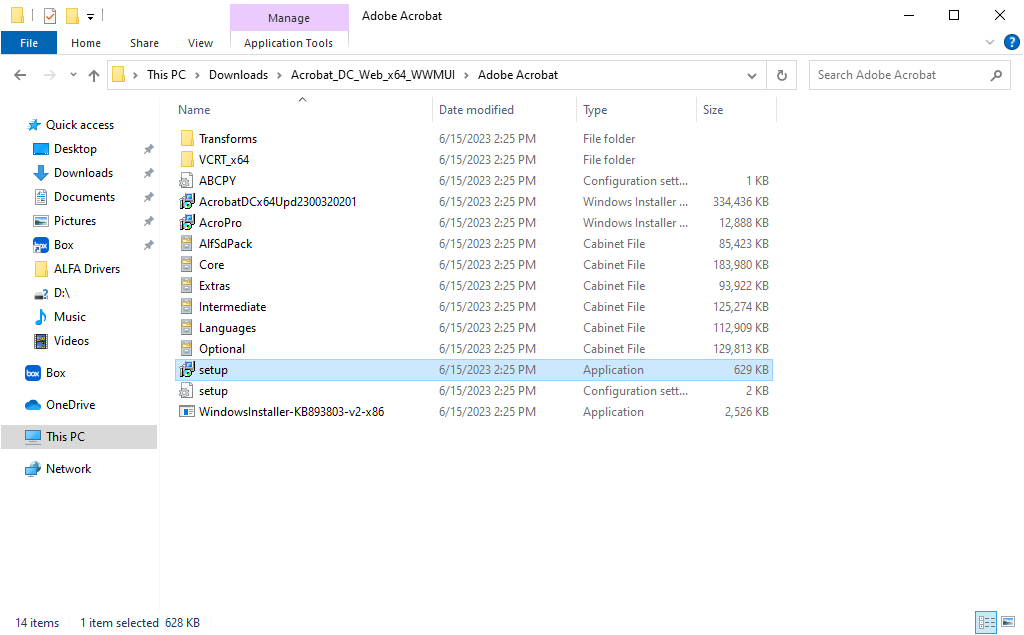Screen dimensions: 1024x635
Task: Open the Application Tools tab
Action: click(x=288, y=43)
